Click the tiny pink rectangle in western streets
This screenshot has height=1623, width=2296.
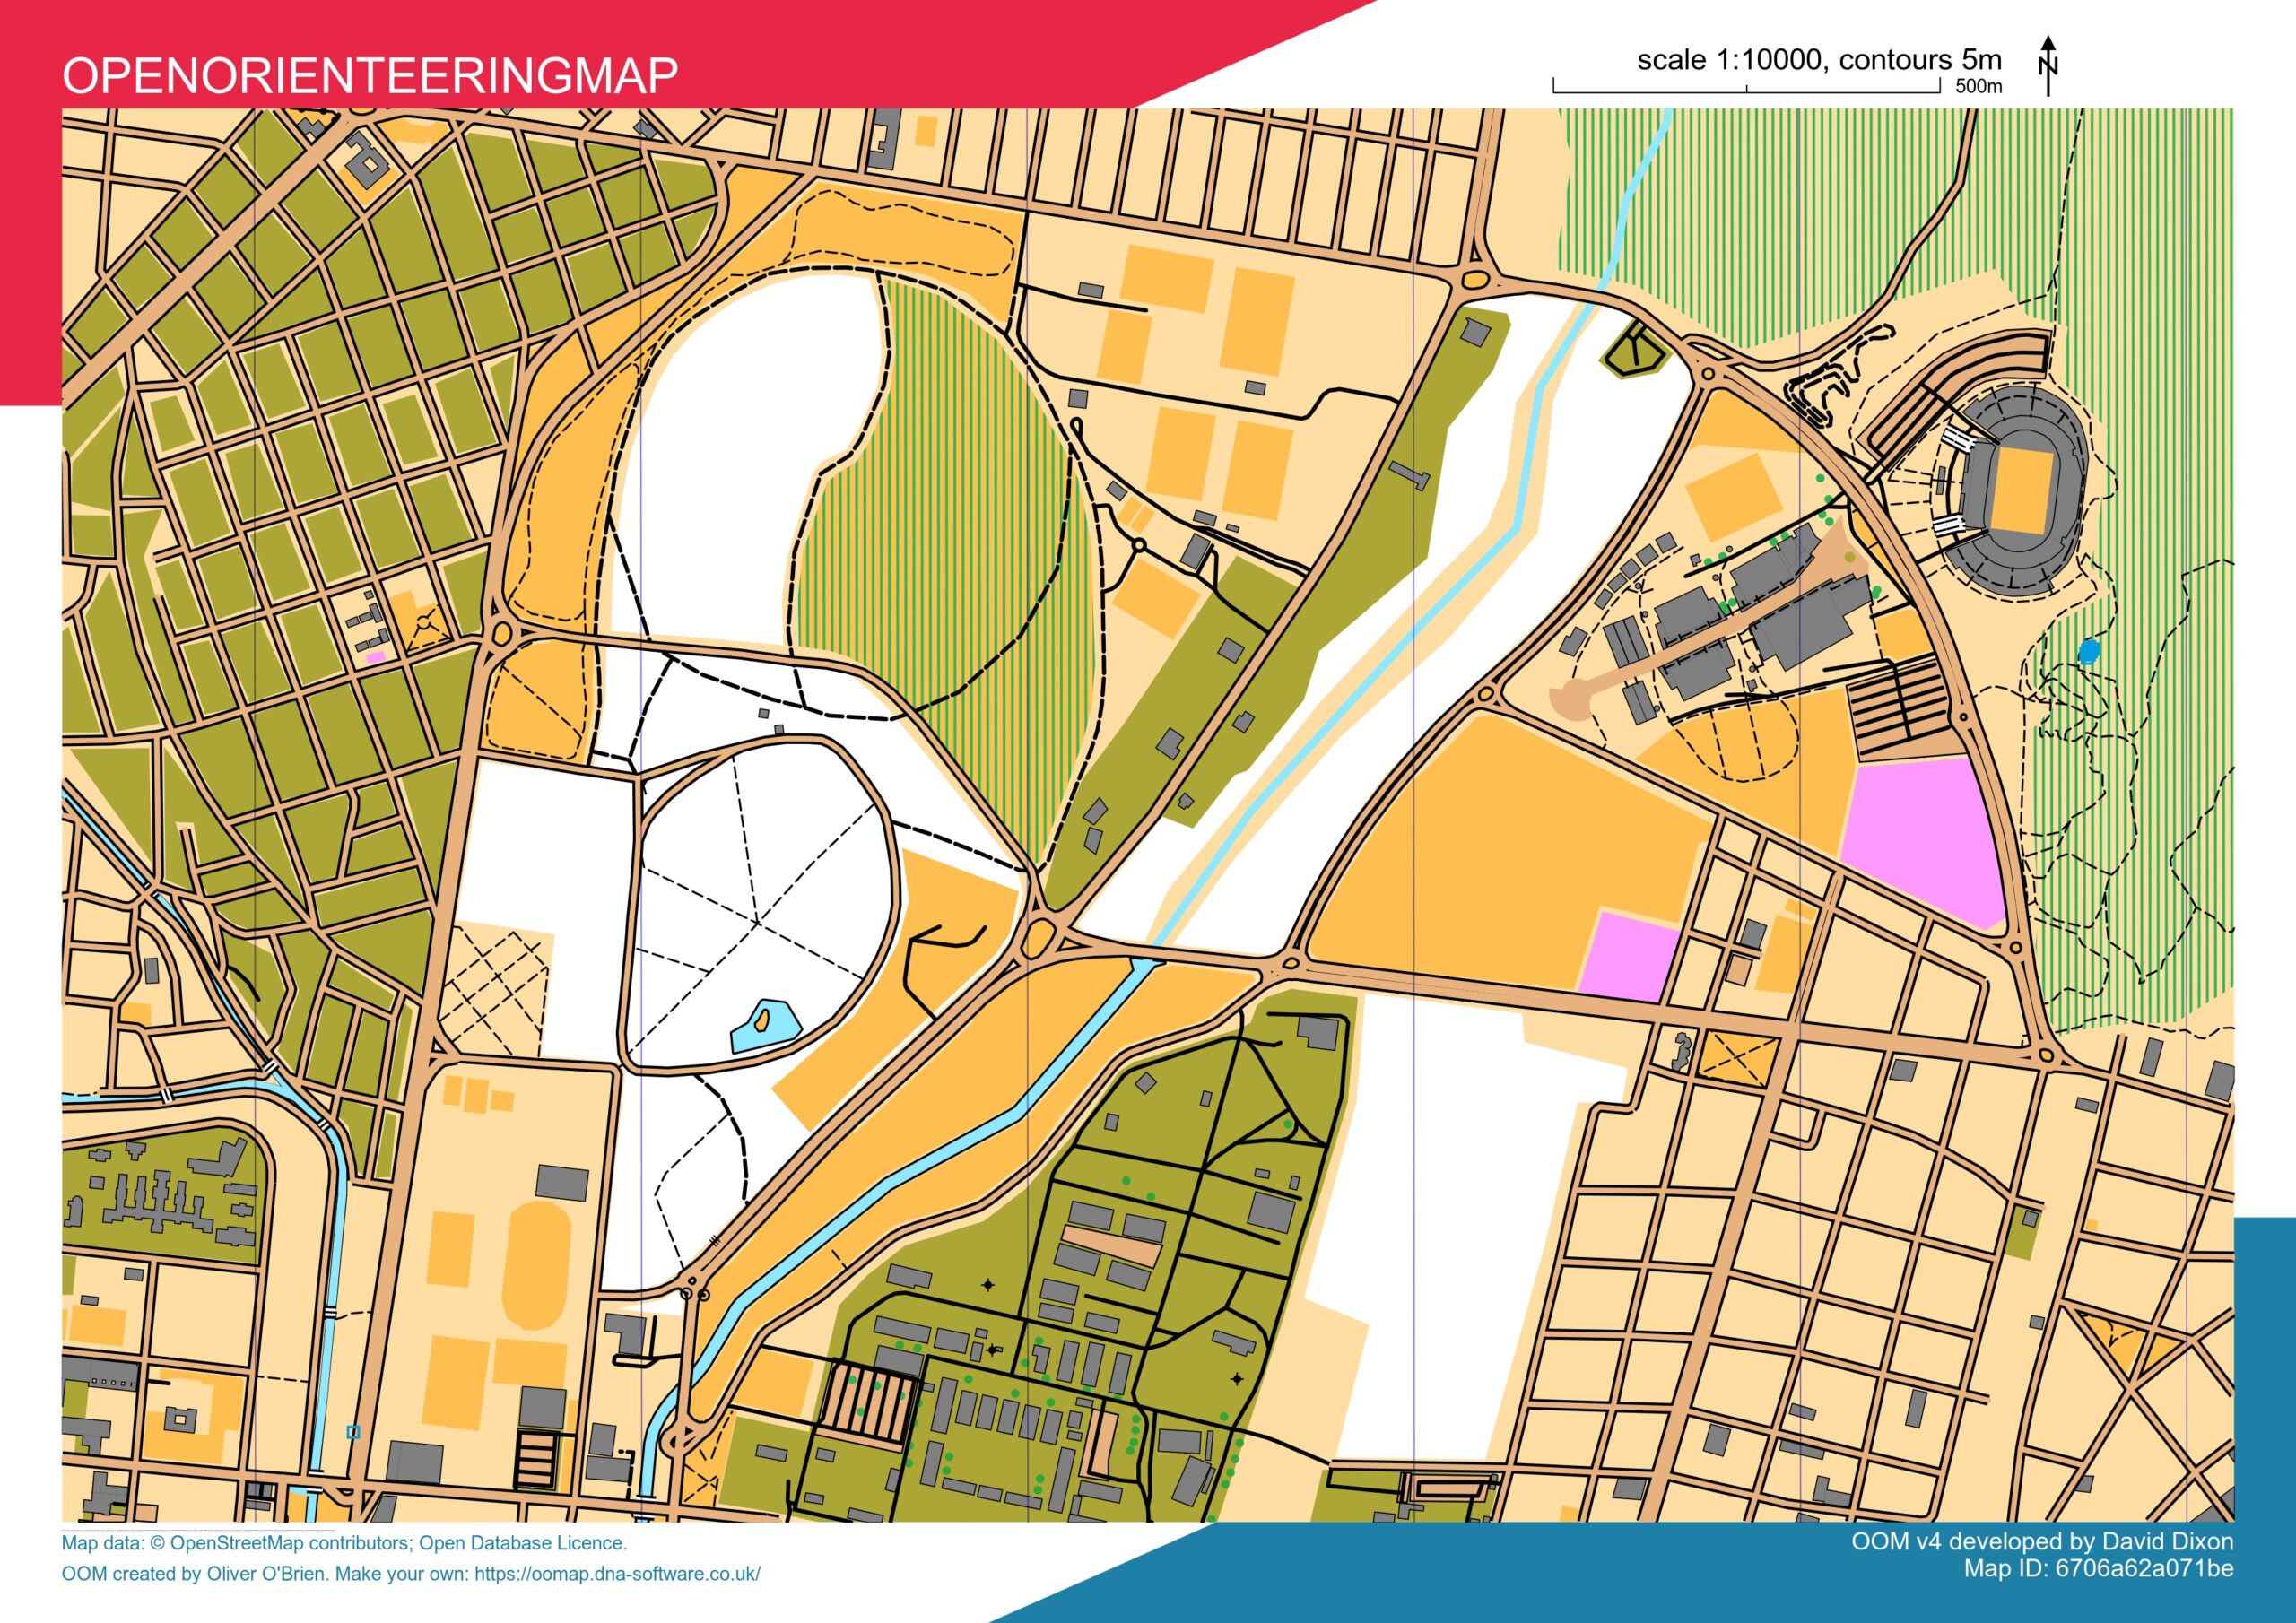[x=376, y=657]
